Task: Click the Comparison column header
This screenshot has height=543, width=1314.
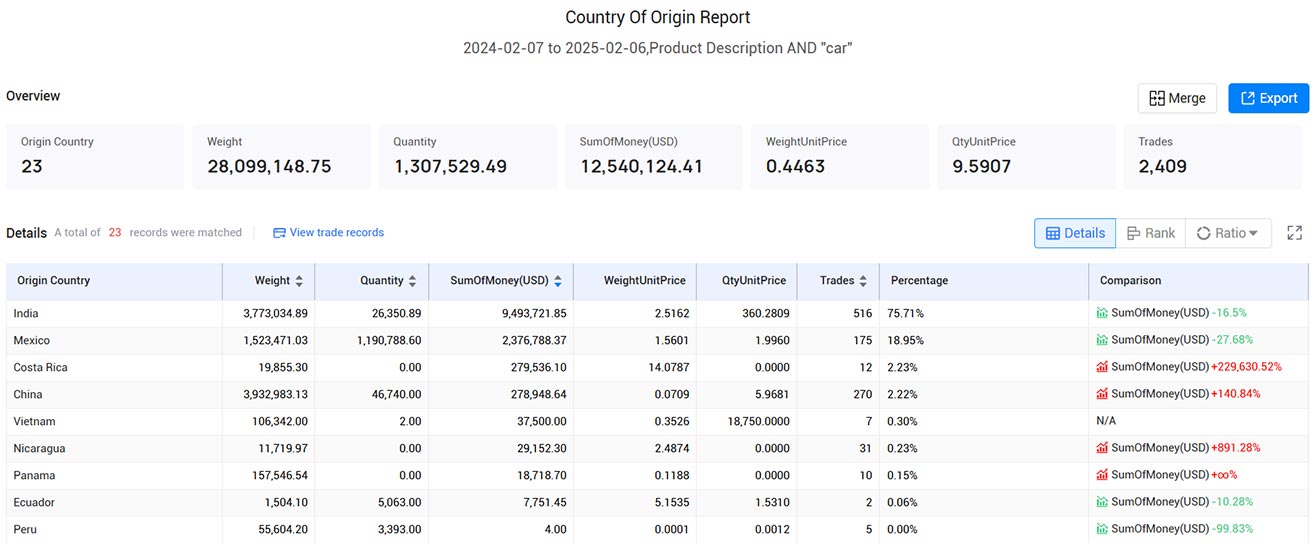Action: (x=1130, y=281)
